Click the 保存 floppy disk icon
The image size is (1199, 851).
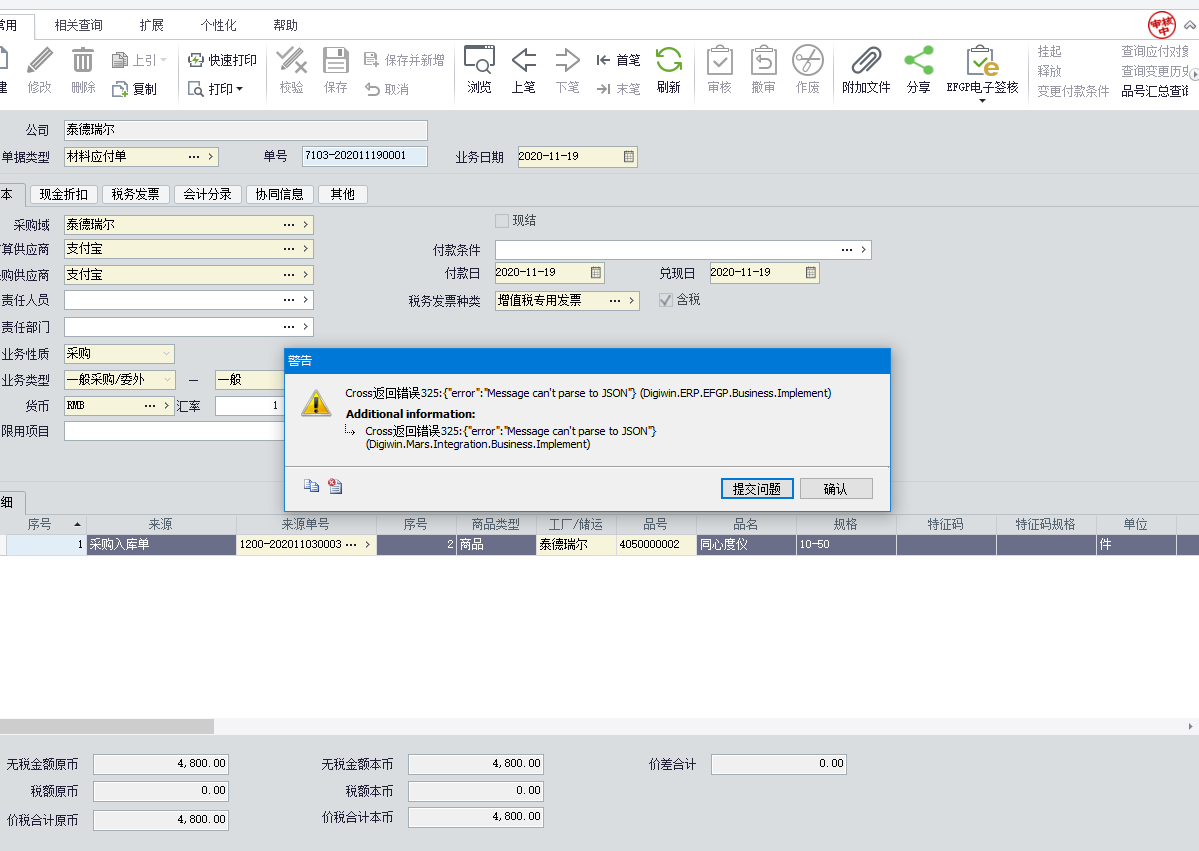[336, 60]
